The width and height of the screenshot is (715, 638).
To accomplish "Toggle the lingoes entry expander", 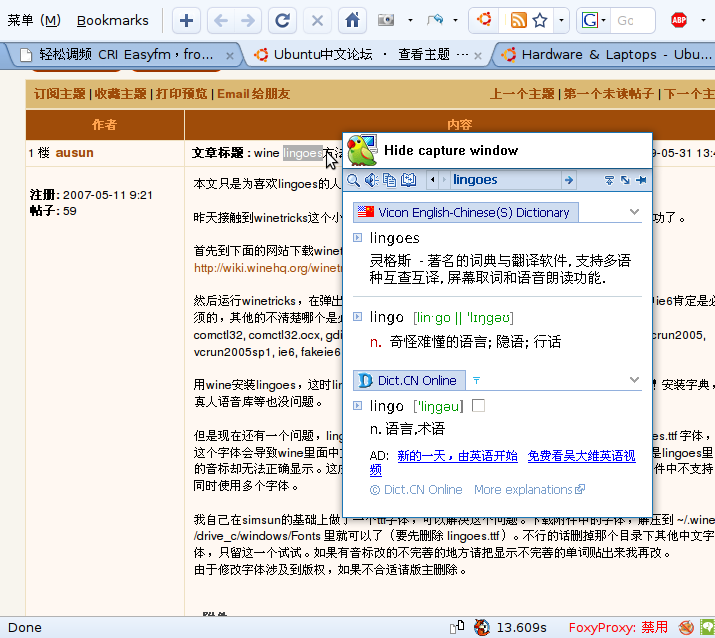I will [358, 238].
